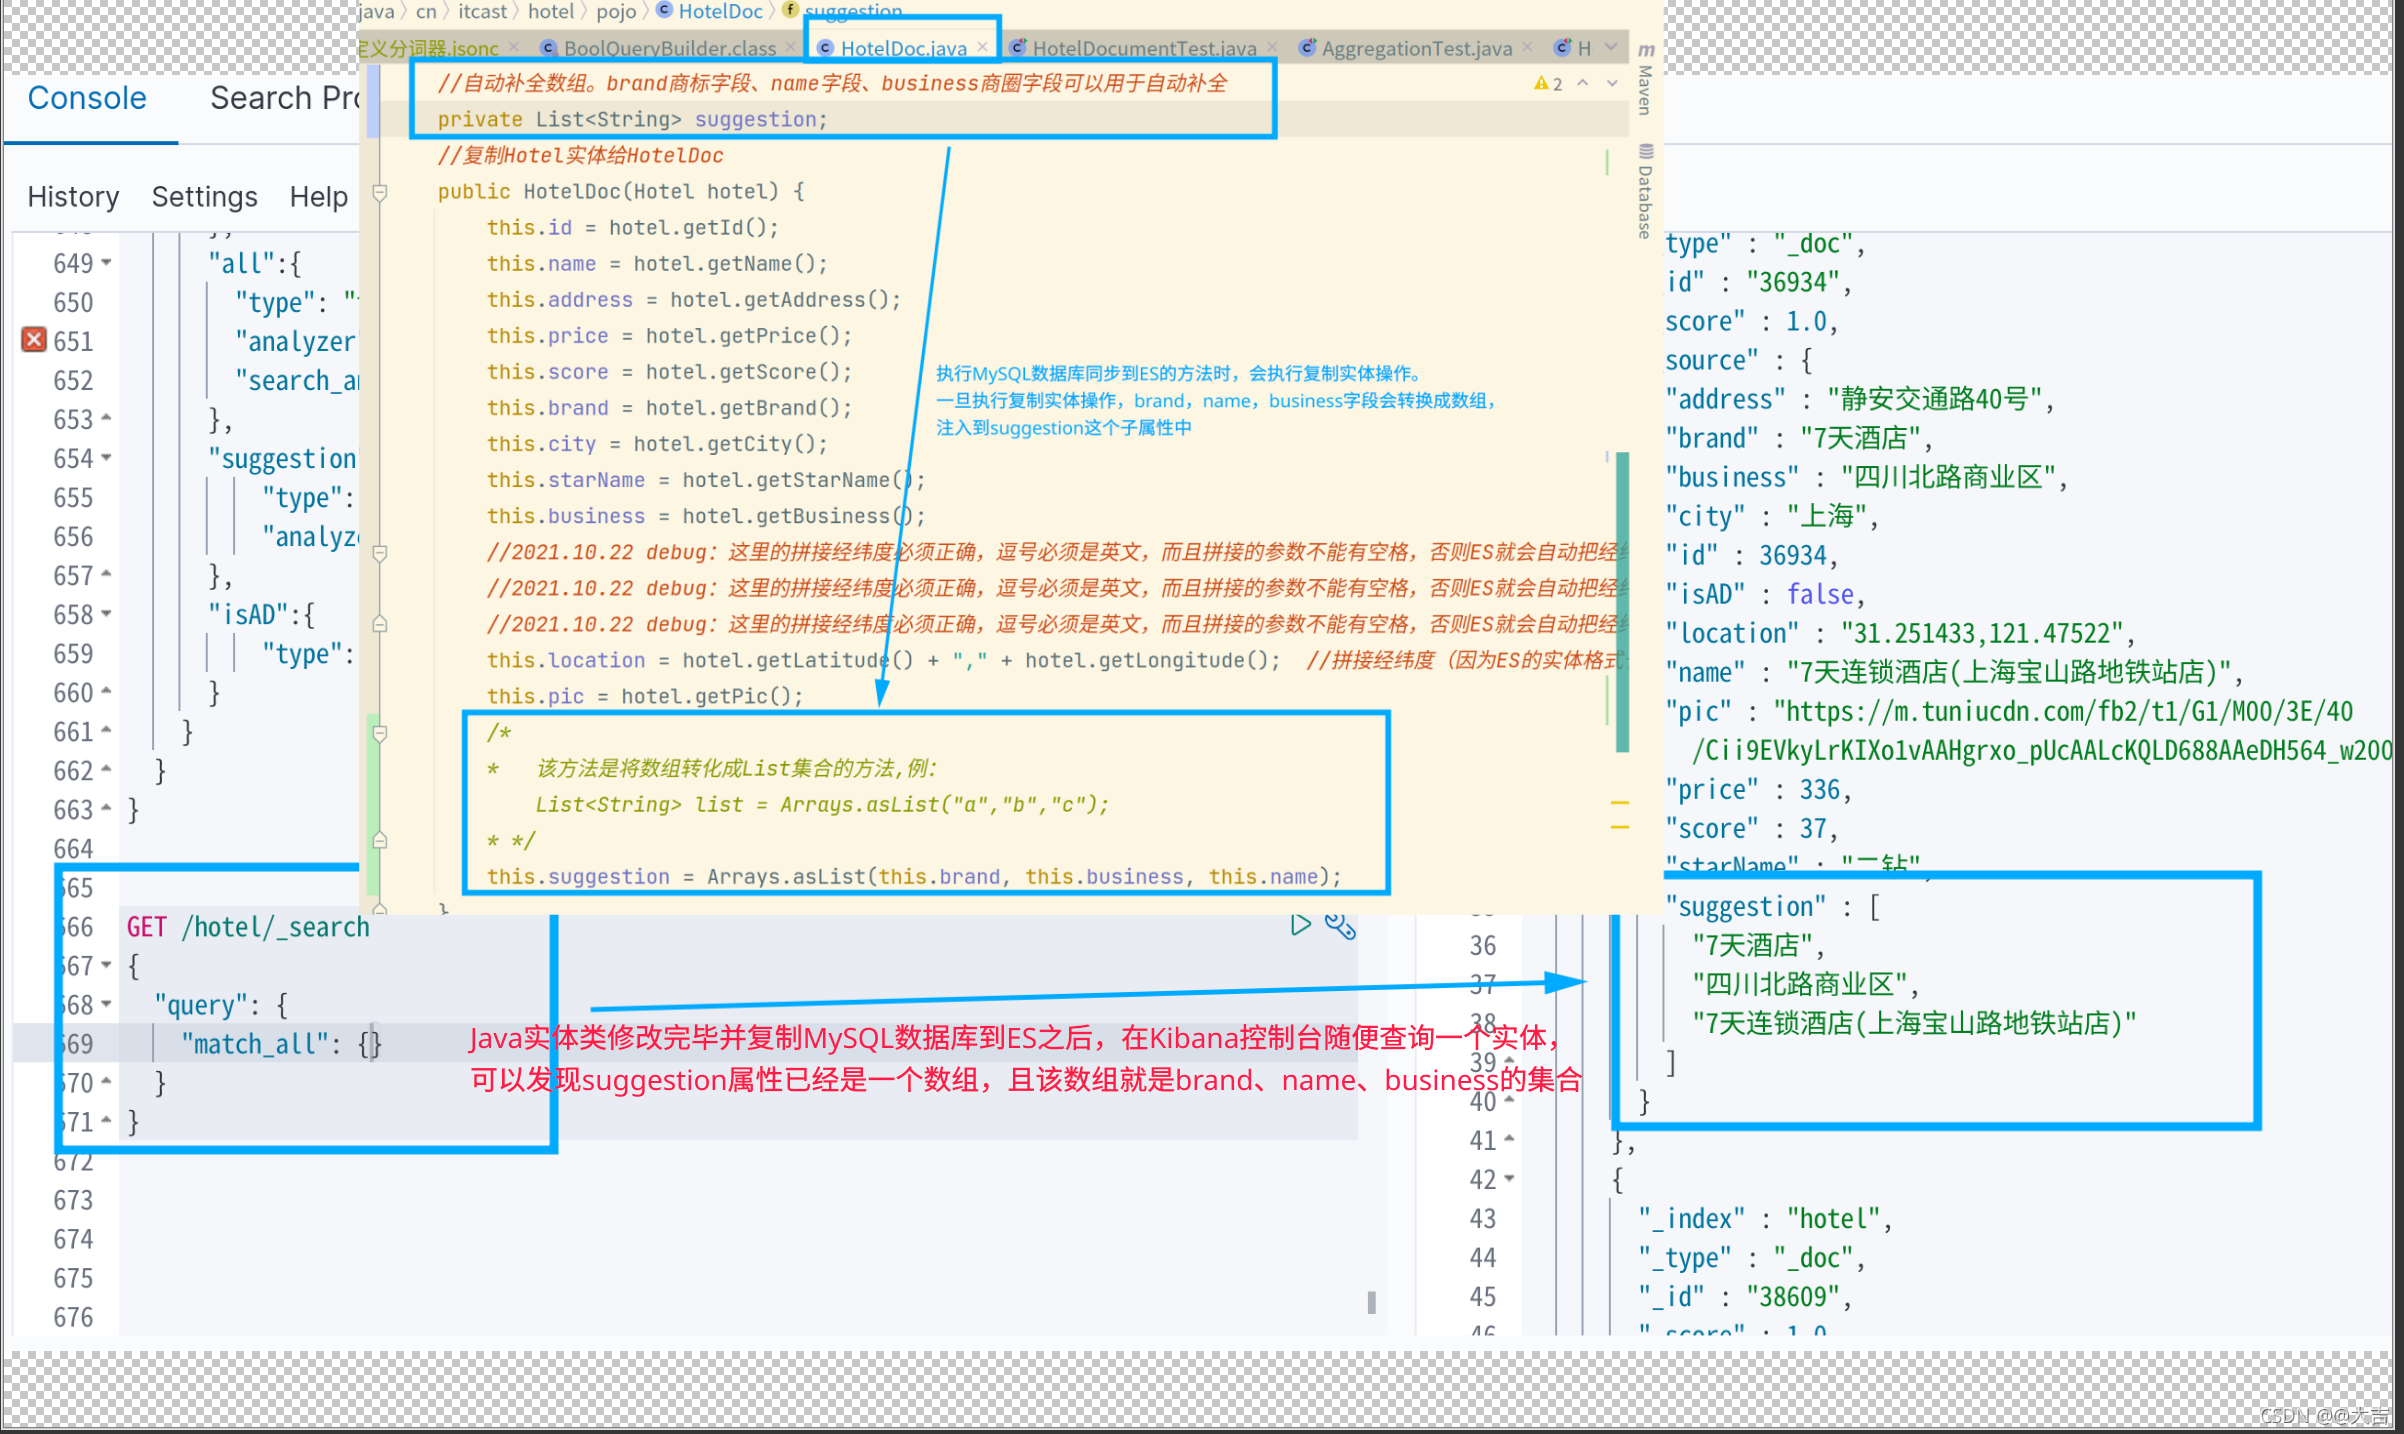Click the "location" coordinates value in the response

1984,633
